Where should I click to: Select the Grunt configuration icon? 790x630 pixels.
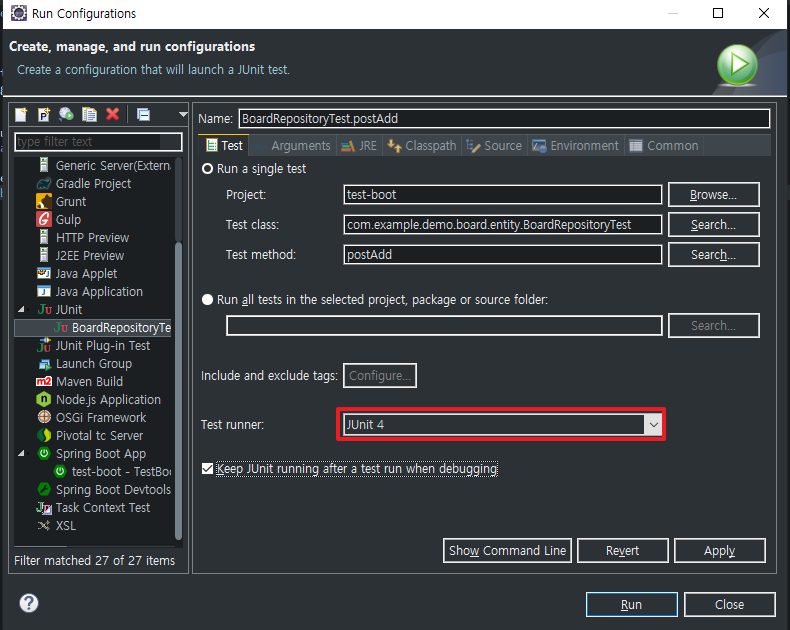click(x=44, y=202)
